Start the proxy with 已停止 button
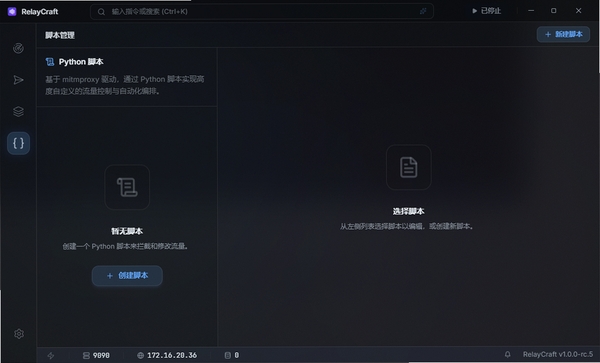Image resolution: width=600 pixels, height=363 pixels. [486, 11]
